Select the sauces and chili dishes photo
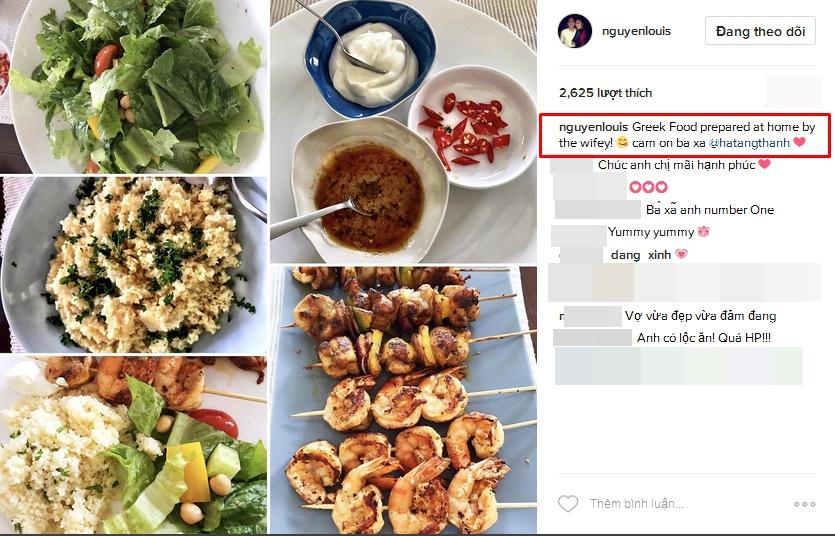835x536 pixels. pos(403,131)
